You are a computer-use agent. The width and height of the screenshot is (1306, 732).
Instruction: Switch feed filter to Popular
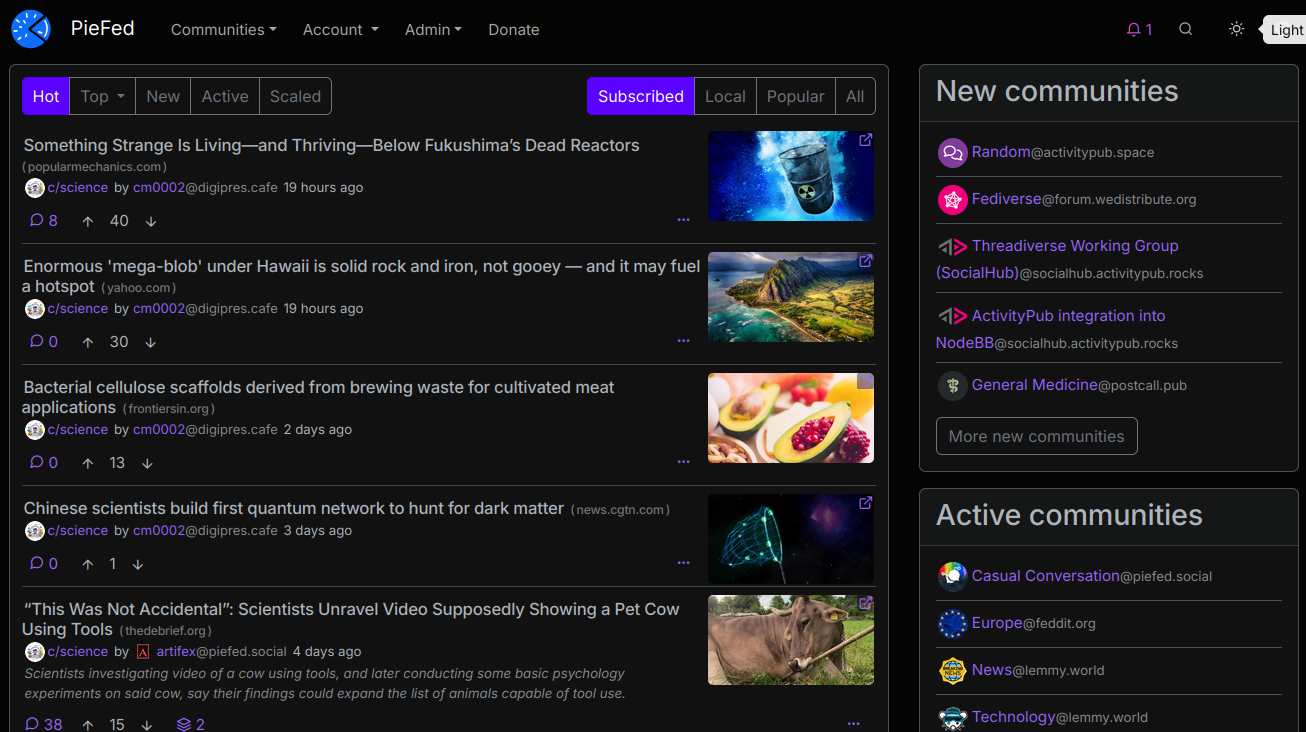click(795, 97)
